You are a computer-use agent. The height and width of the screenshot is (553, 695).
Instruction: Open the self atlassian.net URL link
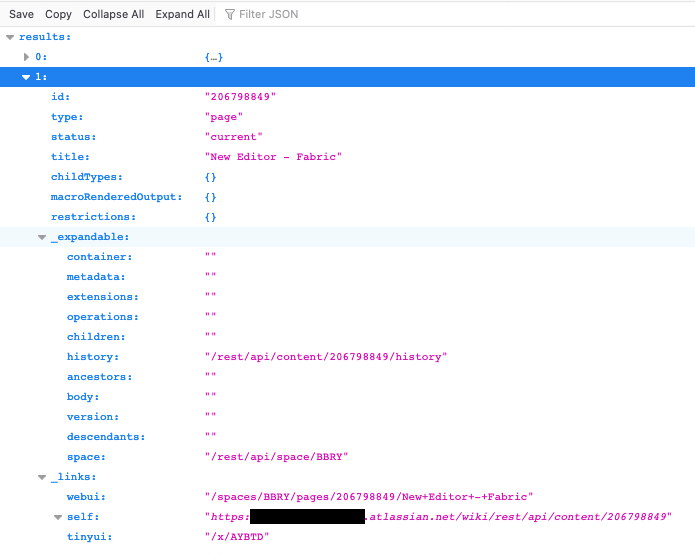438,517
